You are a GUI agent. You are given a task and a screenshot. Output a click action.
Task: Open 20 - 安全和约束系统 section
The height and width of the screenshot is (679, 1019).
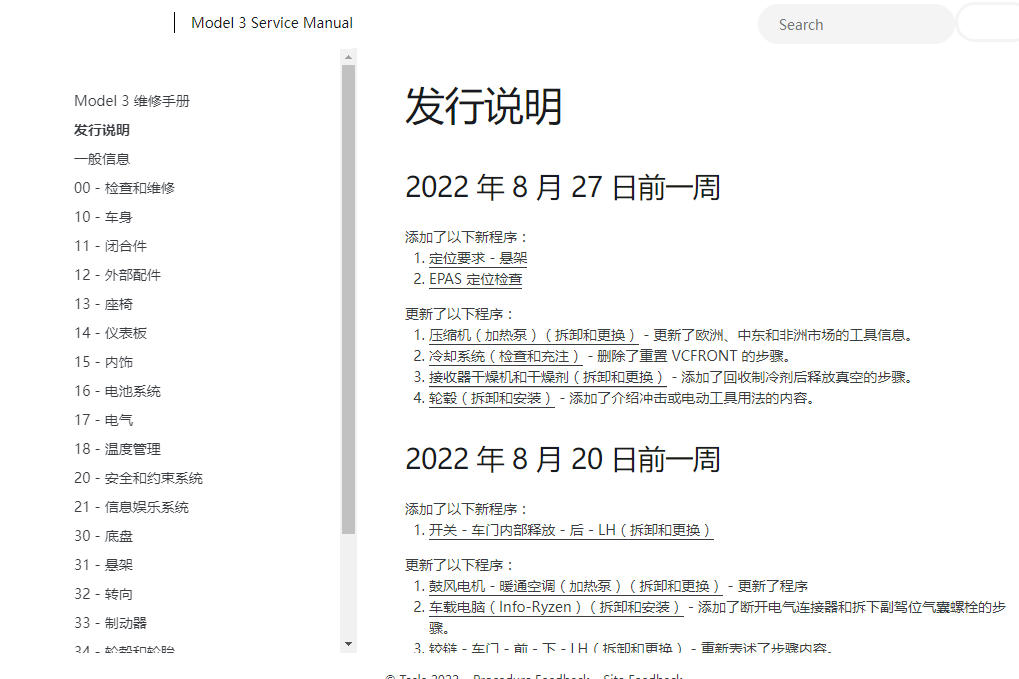(138, 478)
